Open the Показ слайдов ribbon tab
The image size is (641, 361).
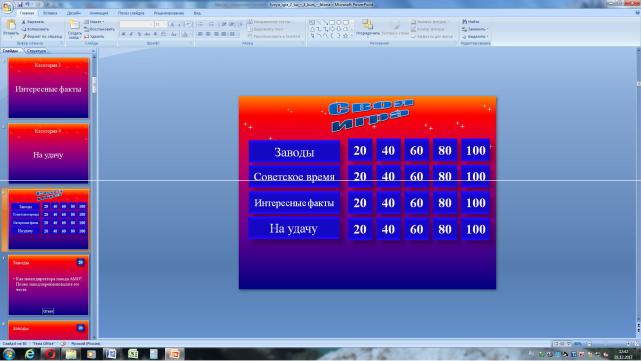click(131, 13)
